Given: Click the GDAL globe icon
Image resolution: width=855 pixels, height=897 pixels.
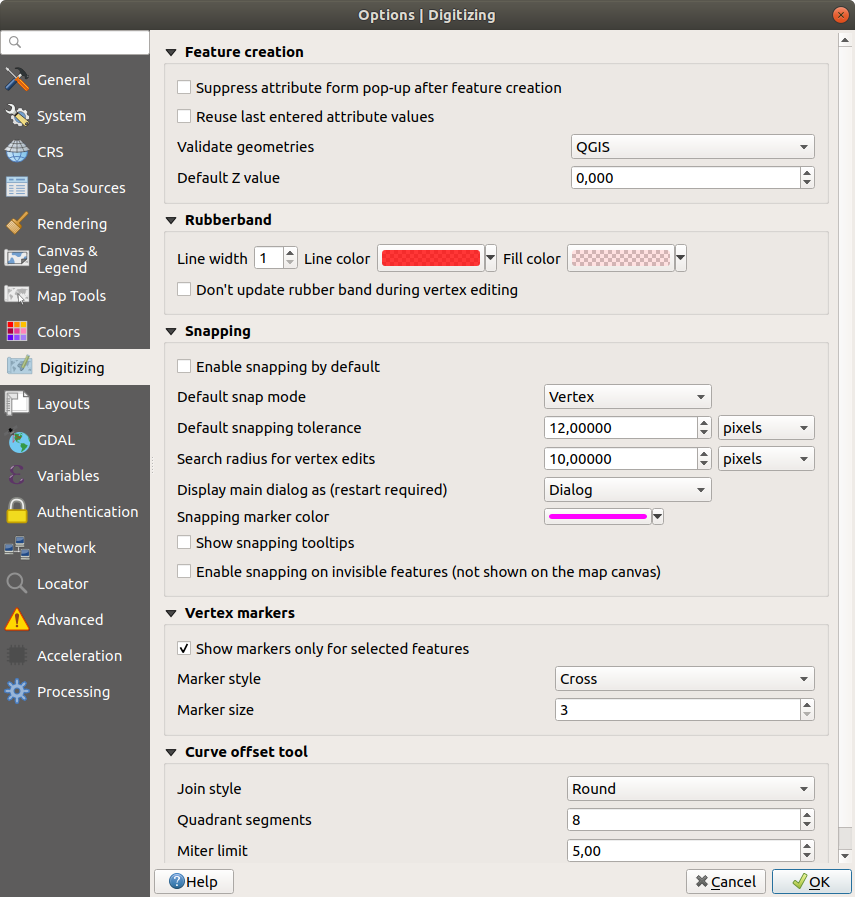Looking at the screenshot, I should [x=17, y=440].
